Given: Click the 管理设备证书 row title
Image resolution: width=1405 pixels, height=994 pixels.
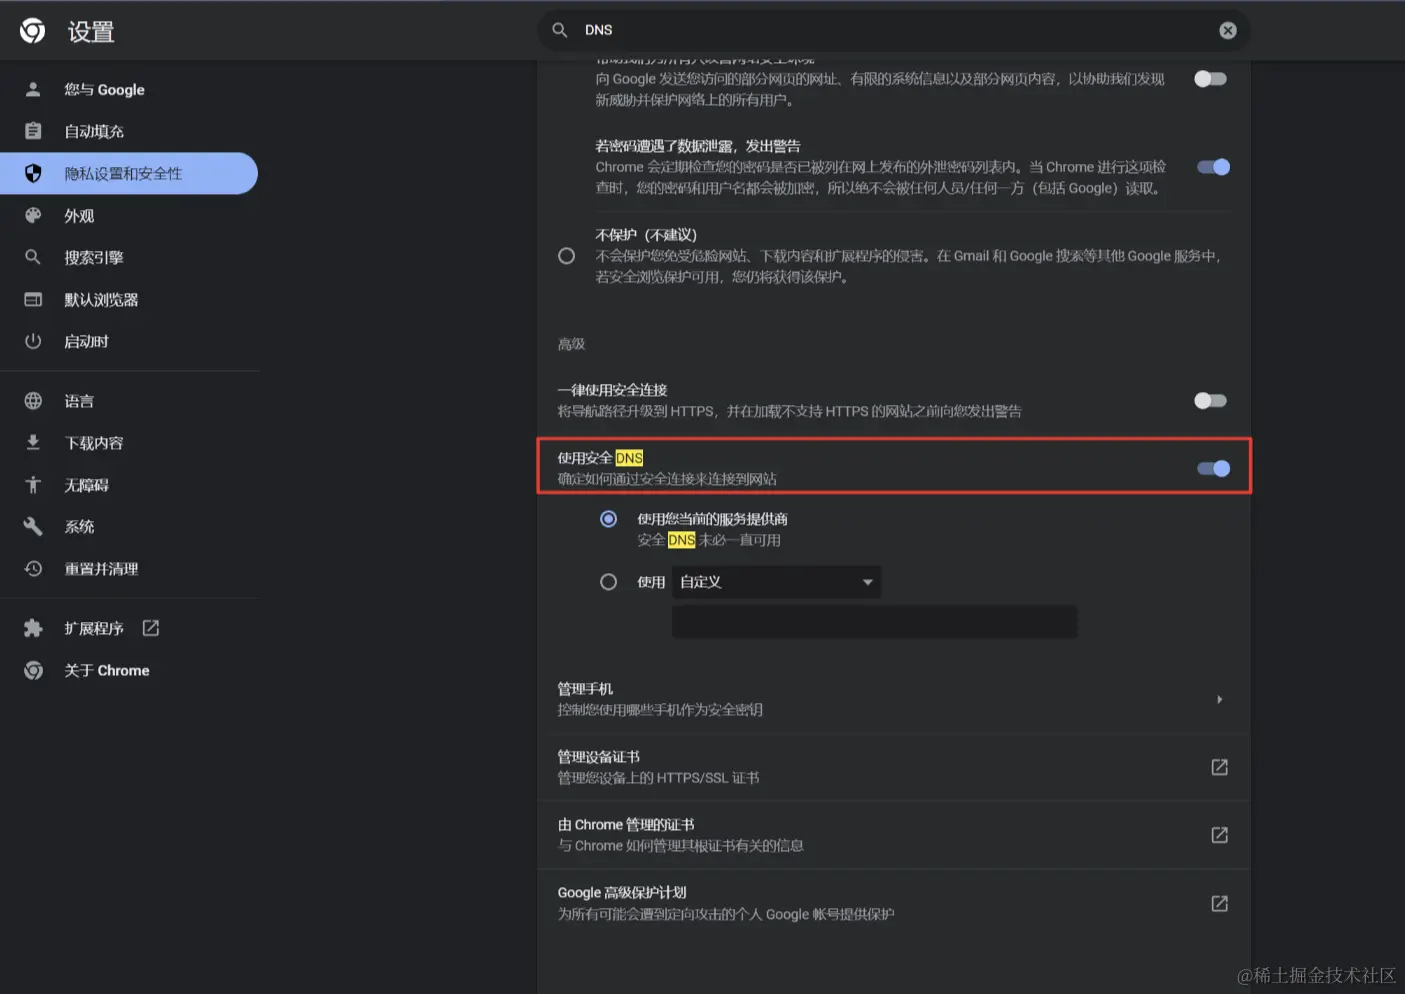Looking at the screenshot, I should [598, 757].
